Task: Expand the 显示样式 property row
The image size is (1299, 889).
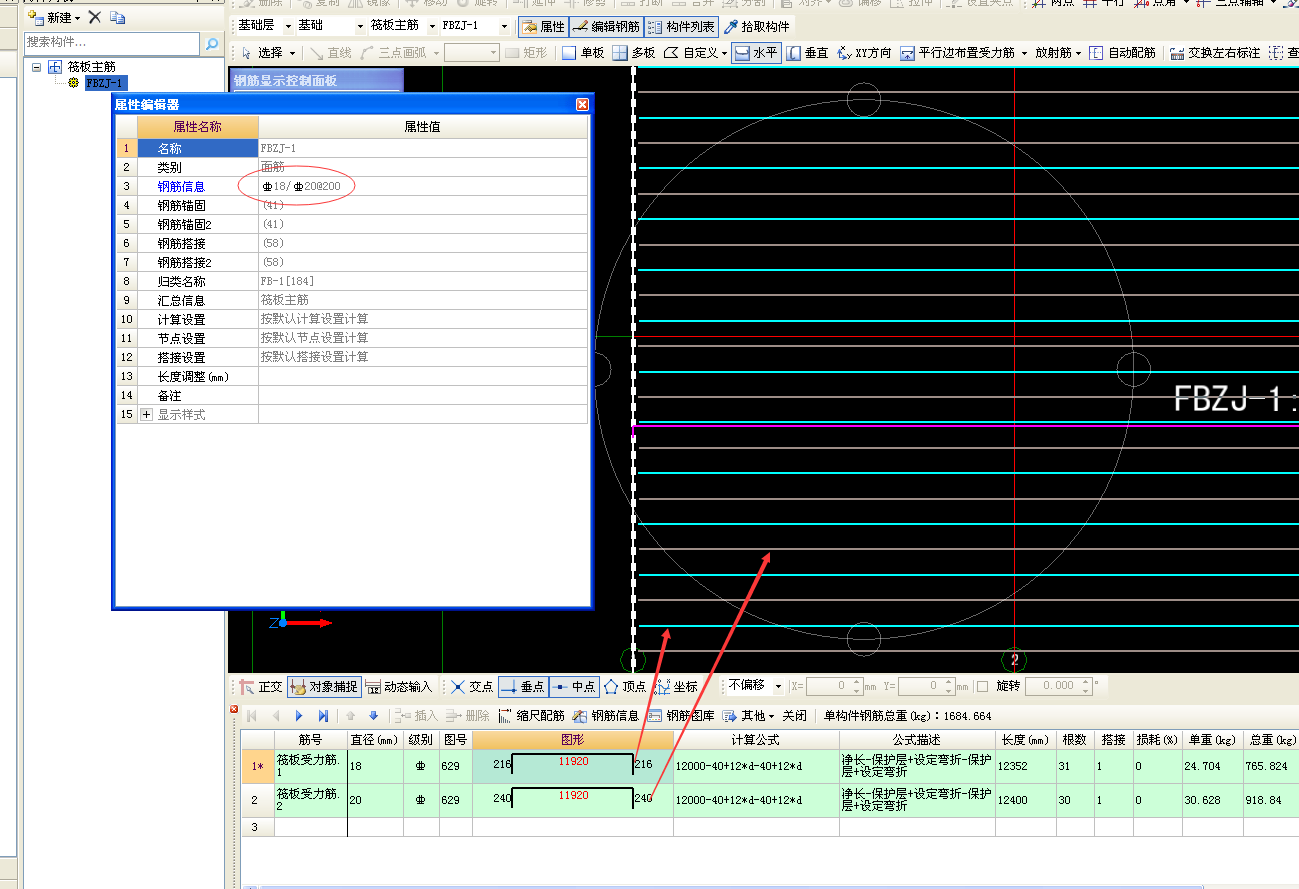Action: tap(146, 414)
